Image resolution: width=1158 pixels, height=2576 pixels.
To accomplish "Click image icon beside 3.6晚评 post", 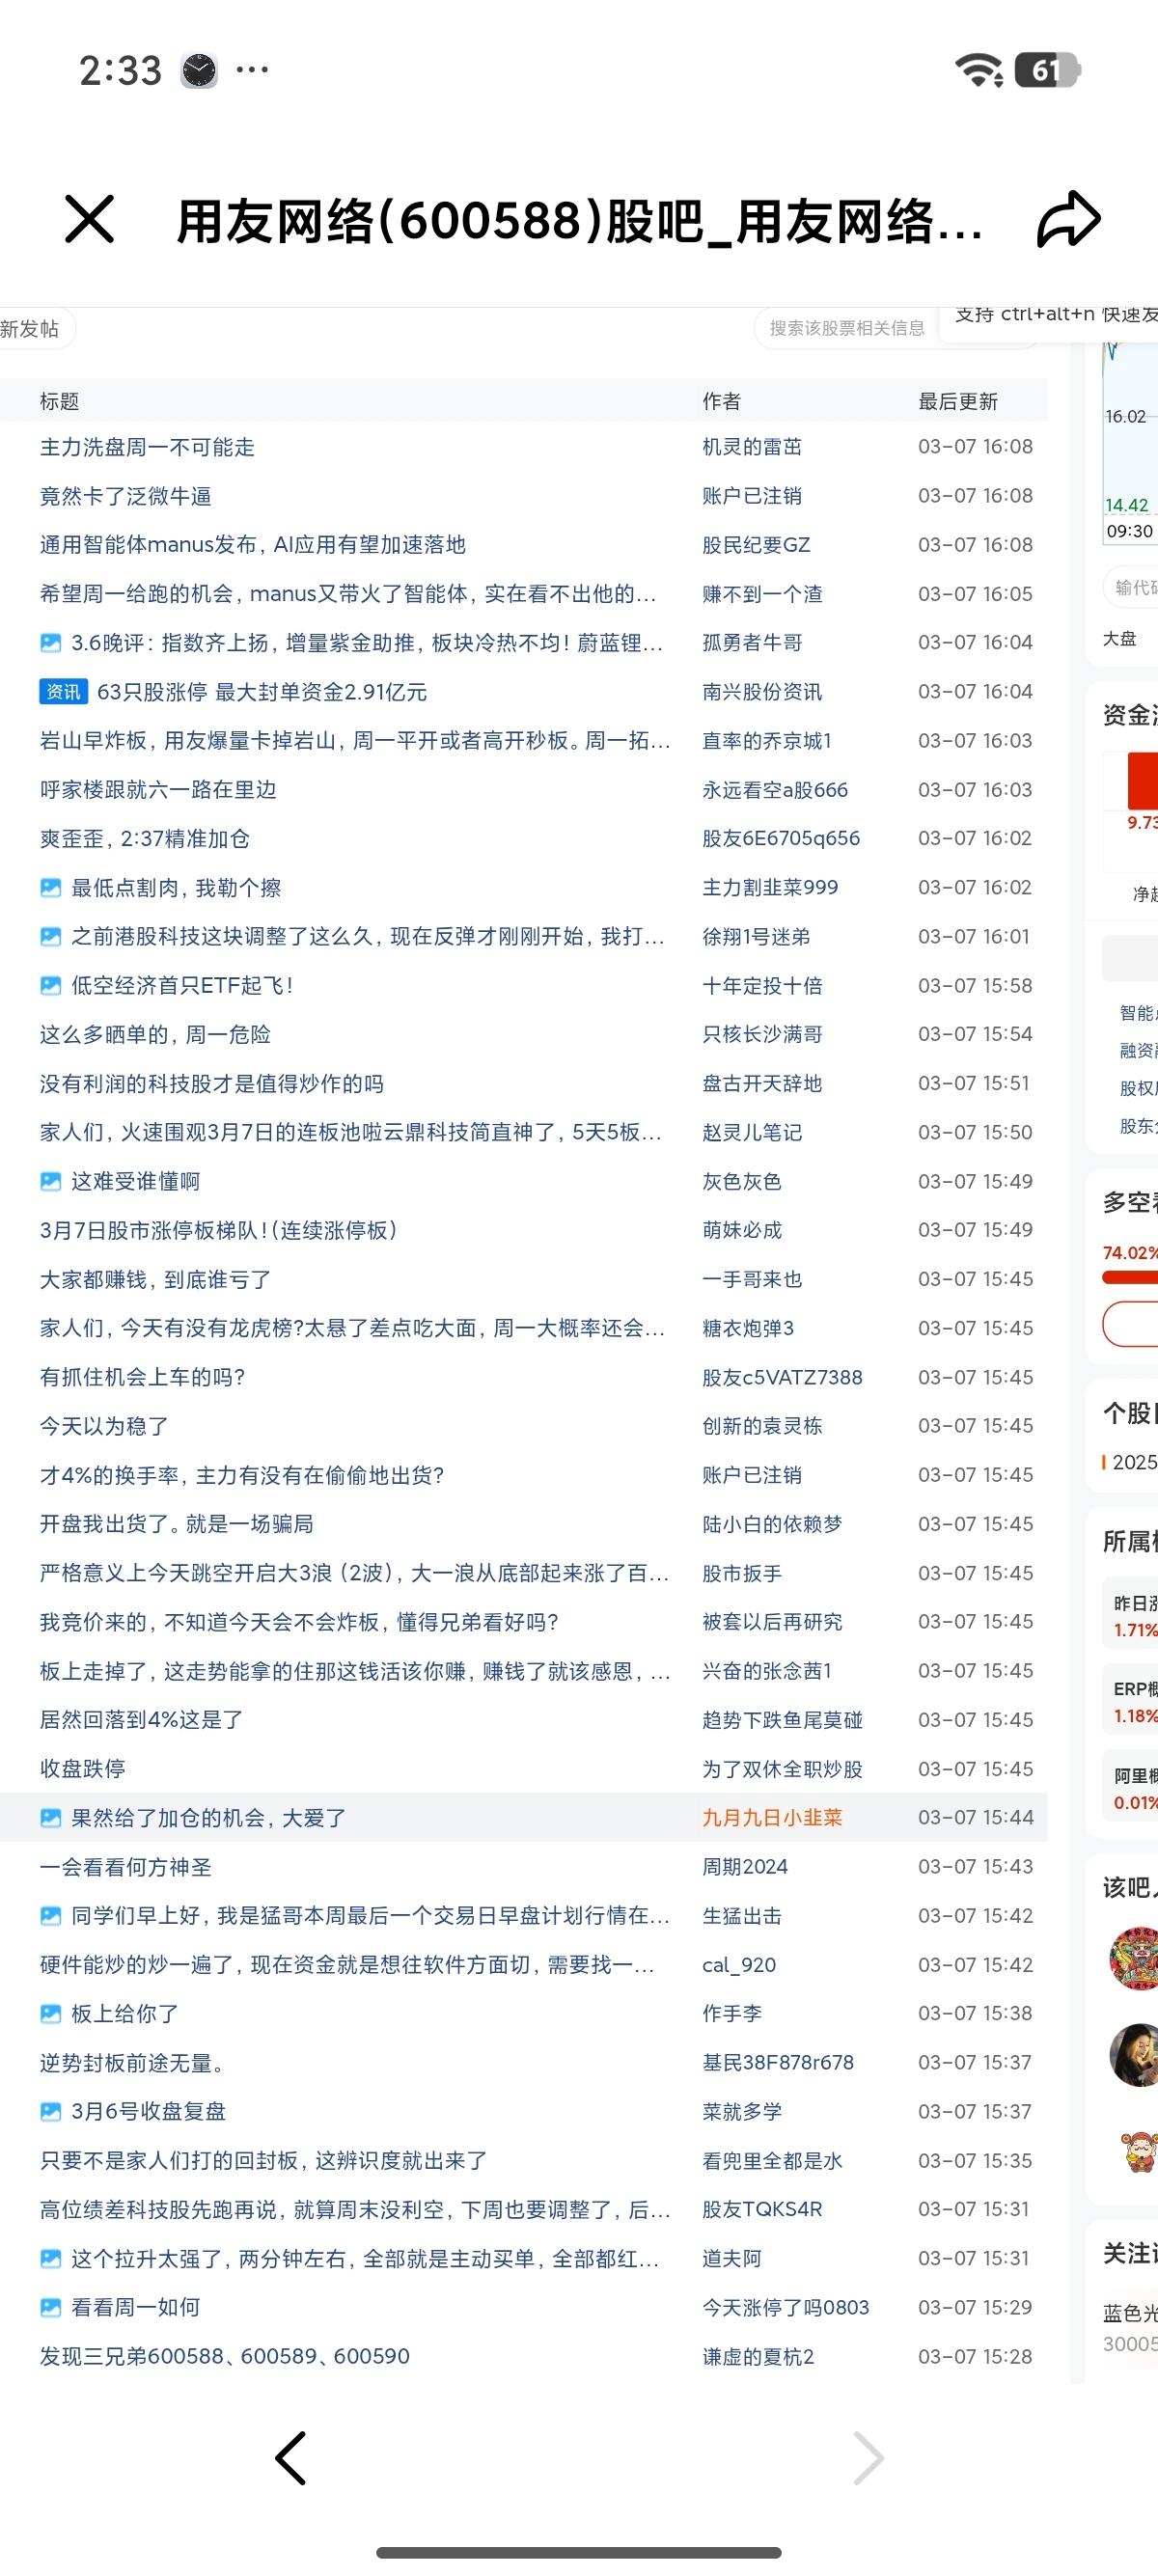I will [x=50, y=643].
